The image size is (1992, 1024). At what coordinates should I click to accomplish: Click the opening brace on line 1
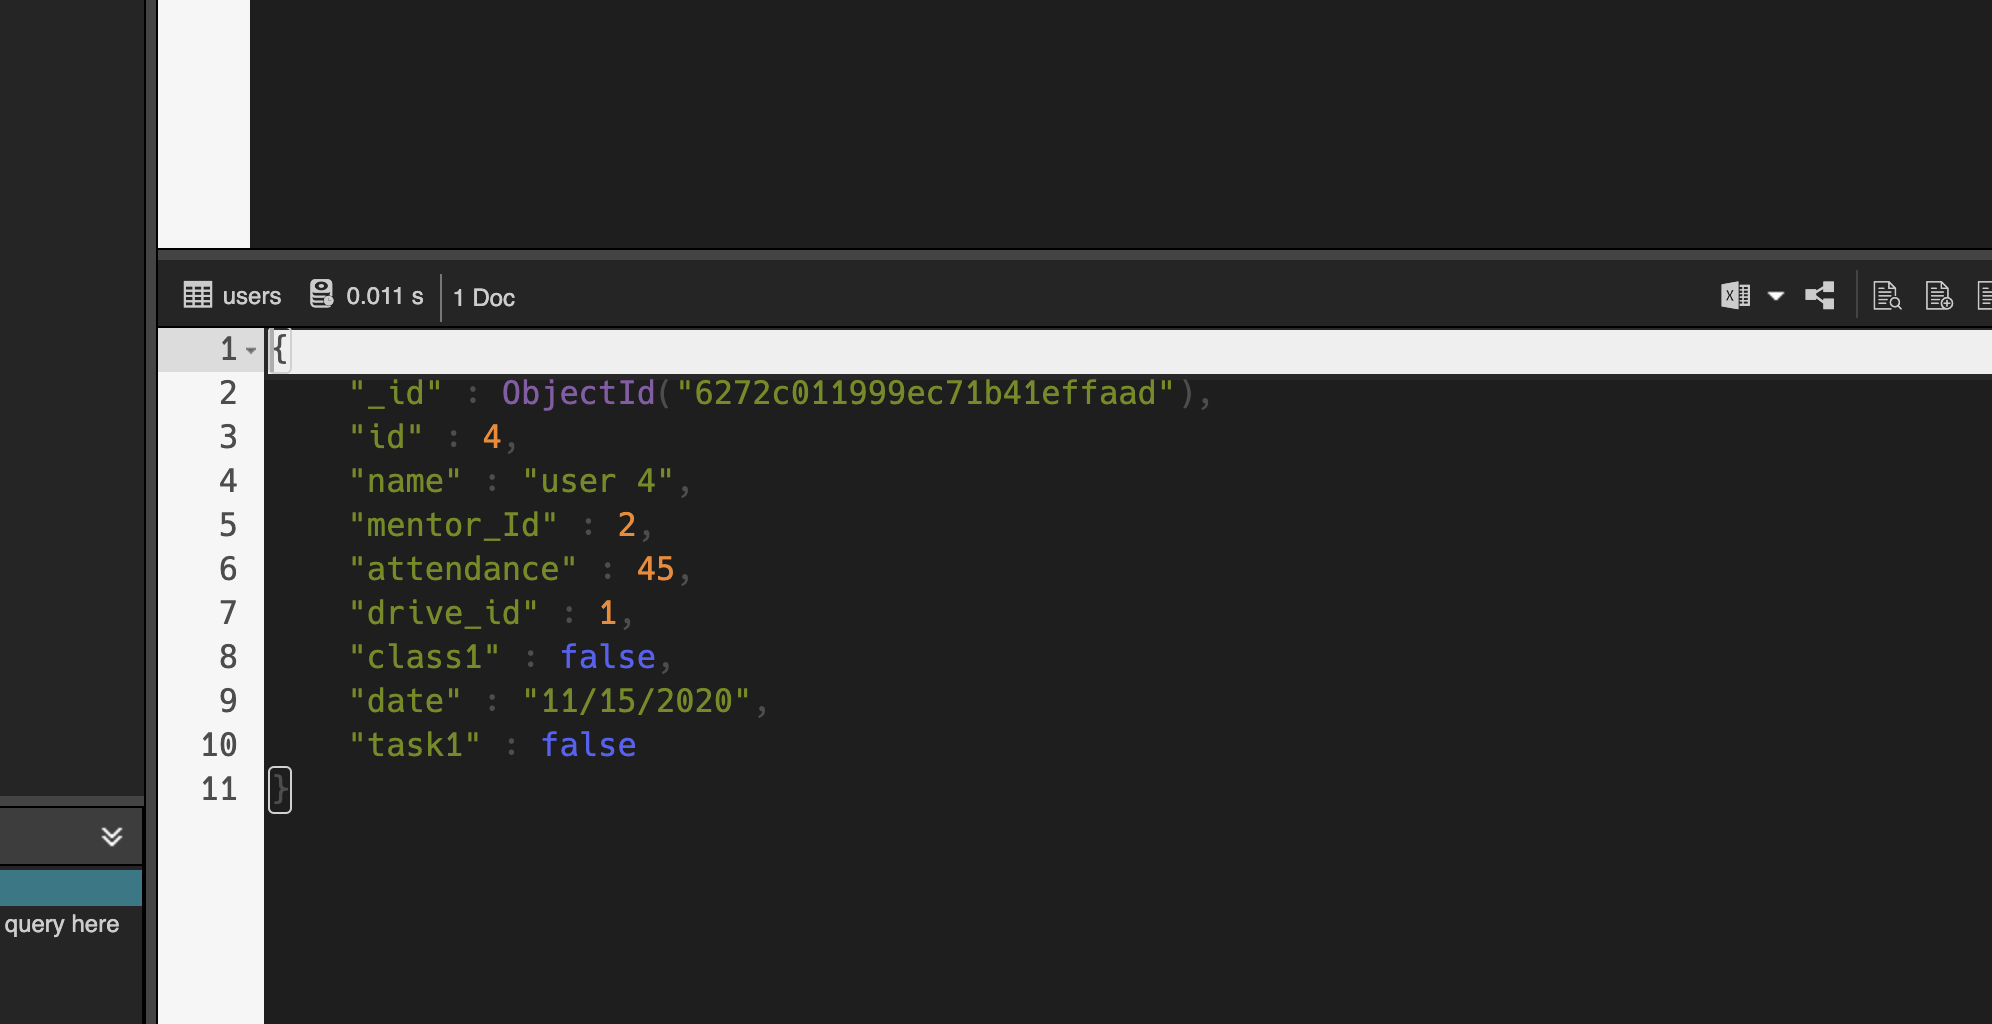(x=280, y=350)
